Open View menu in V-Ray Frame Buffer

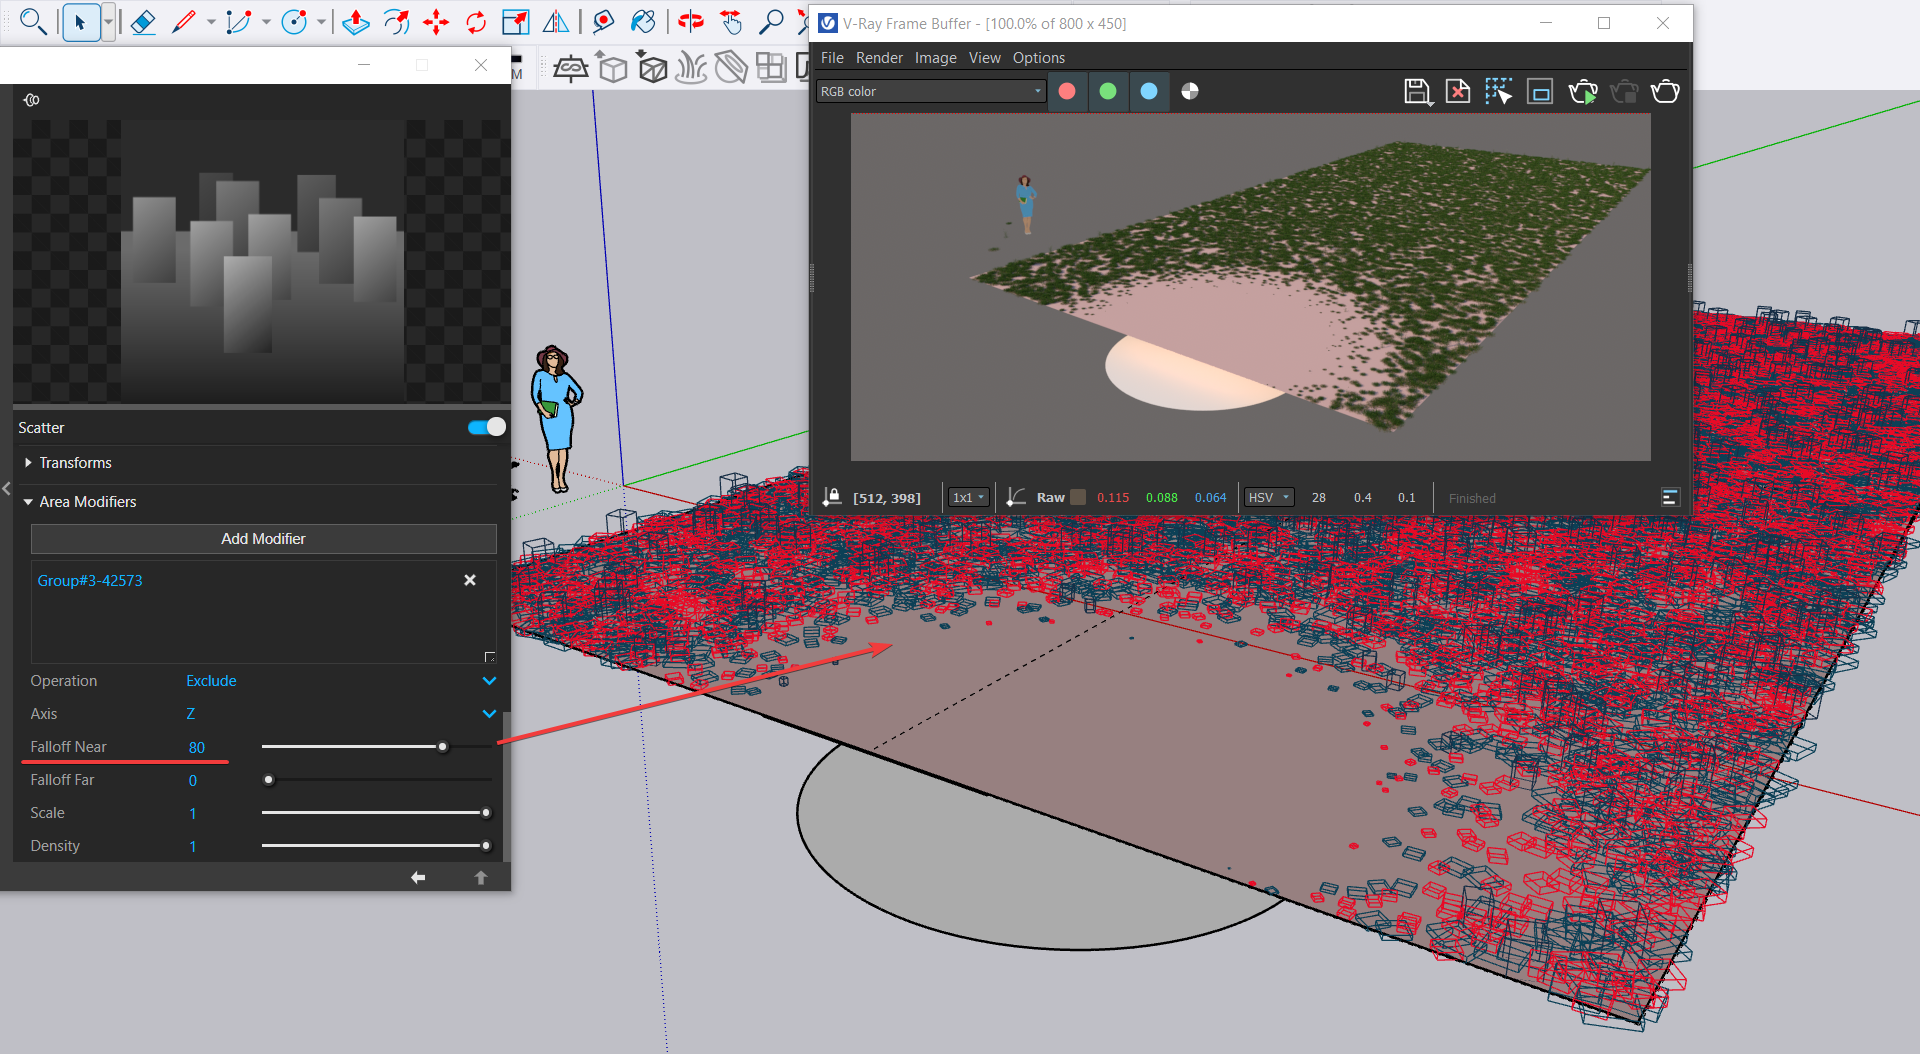(x=984, y=58)
